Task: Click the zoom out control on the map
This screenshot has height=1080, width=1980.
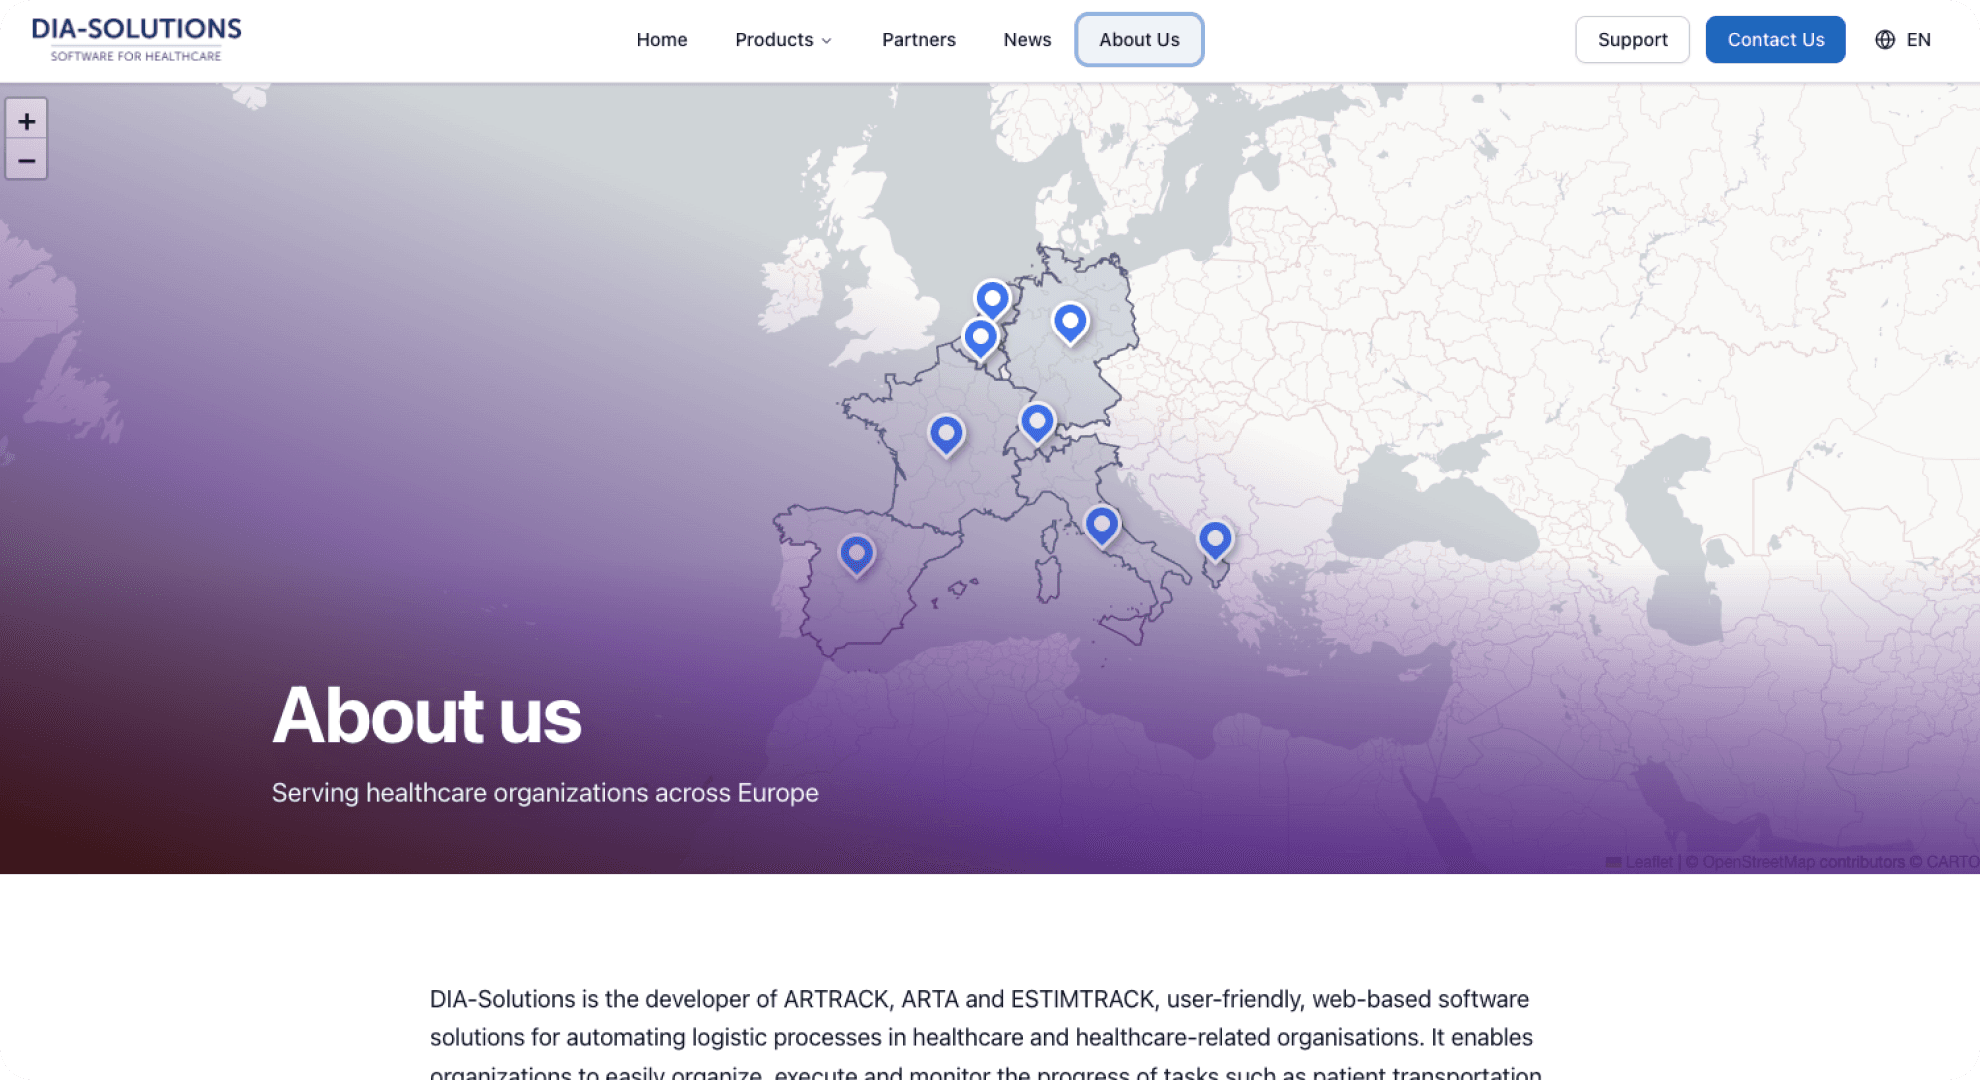Action: coord(27,160)
